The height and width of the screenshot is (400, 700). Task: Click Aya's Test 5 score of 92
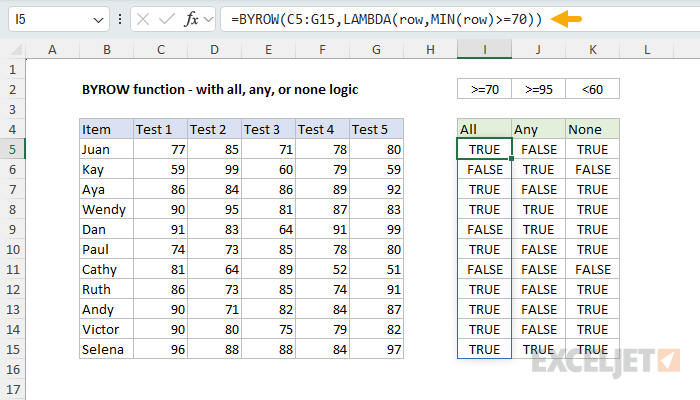pos(377,190)
